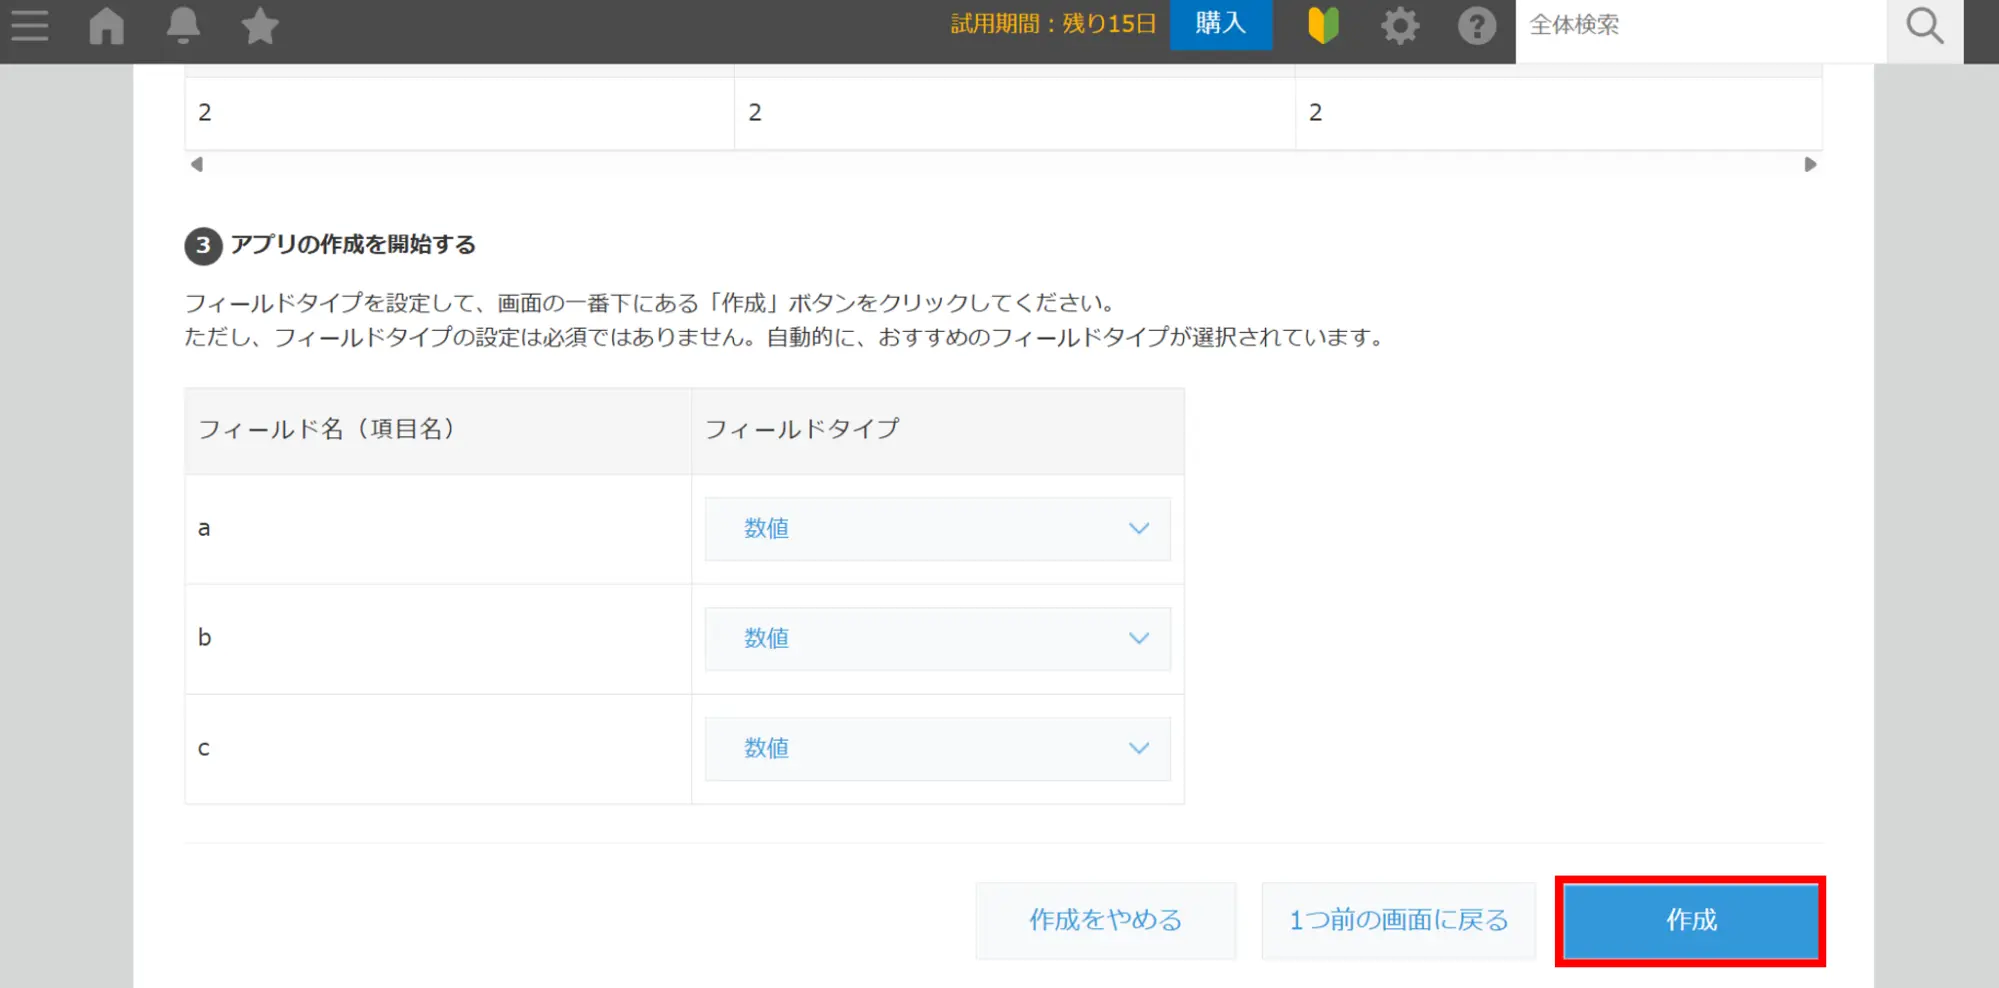The image size is (1999, 988).
Task: Focus the 全体検索 search field
Action: pyautogui.click(x=1700, y=25)
